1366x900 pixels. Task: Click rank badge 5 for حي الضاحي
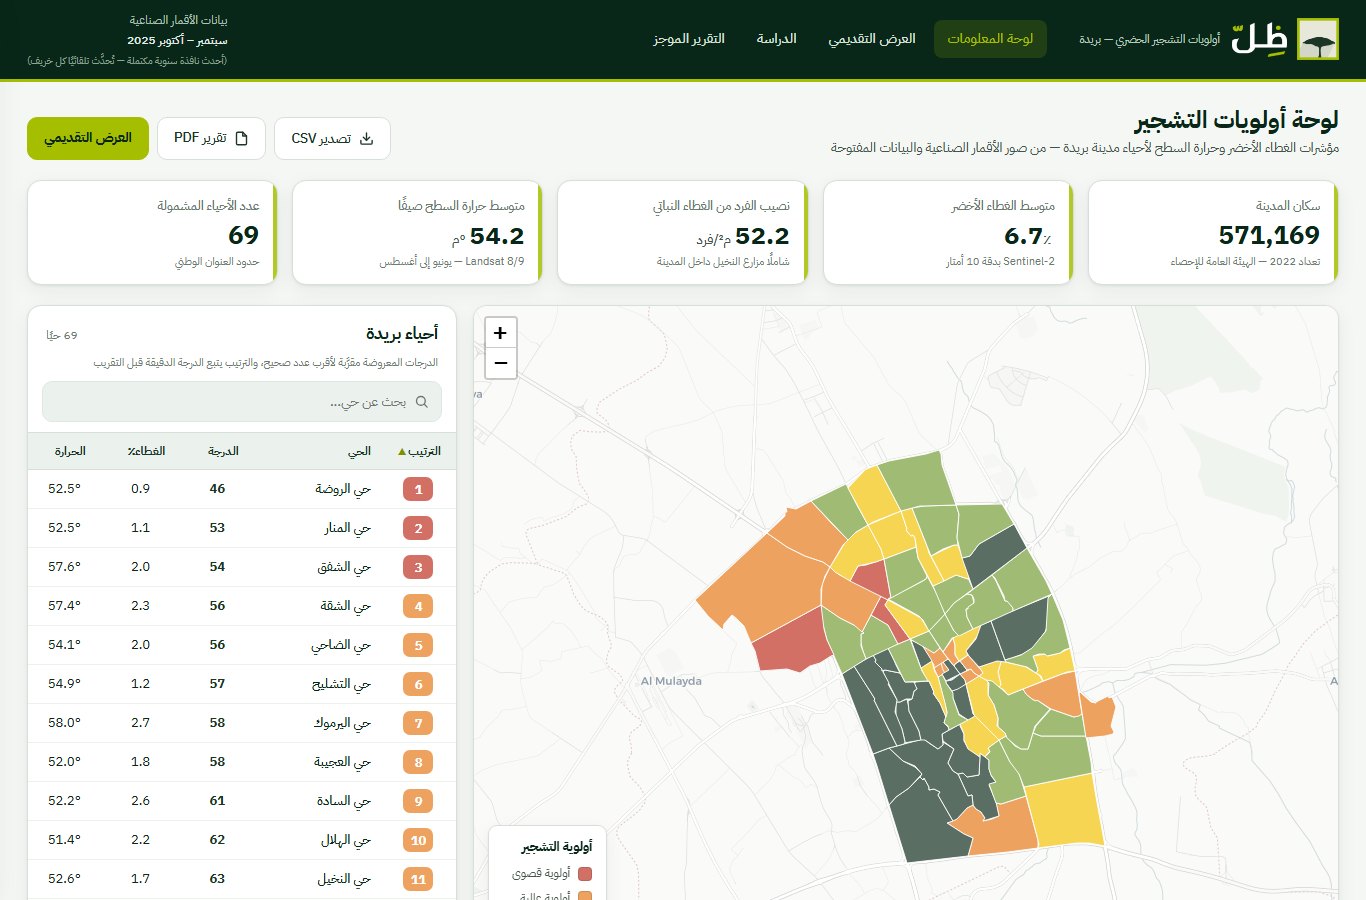pos(418,645)
